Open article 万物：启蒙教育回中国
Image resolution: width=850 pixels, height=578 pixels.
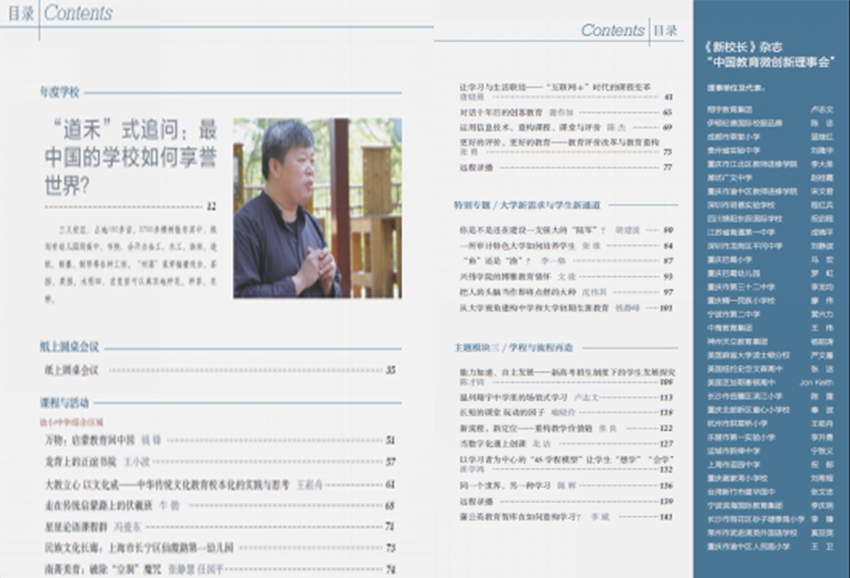click(90, 440)
